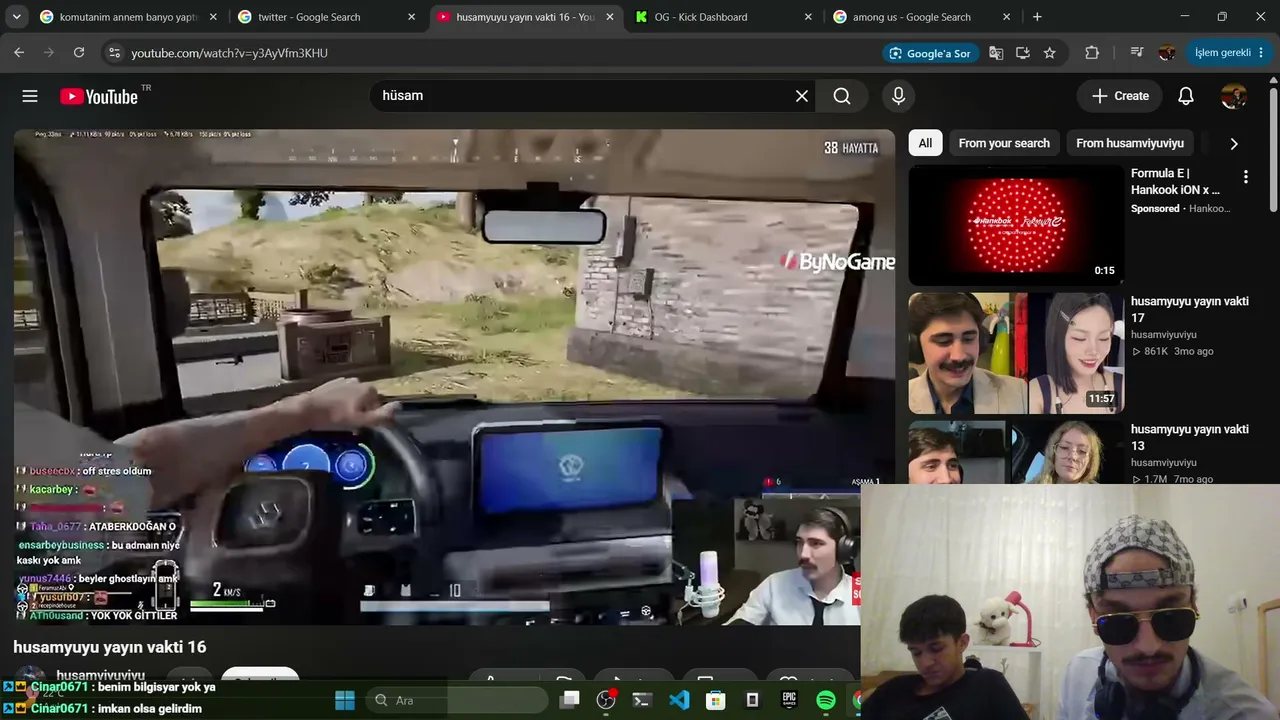Open the Chrome profile avatar

tap(1166, 53)
